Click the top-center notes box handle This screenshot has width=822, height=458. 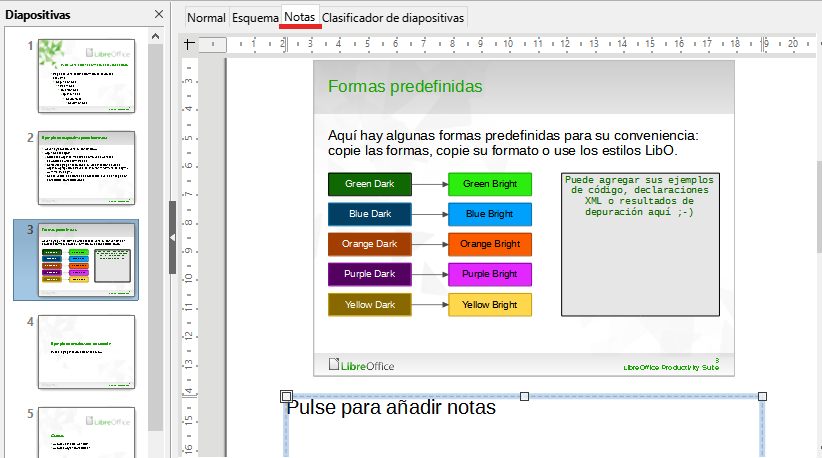point(524,397)
